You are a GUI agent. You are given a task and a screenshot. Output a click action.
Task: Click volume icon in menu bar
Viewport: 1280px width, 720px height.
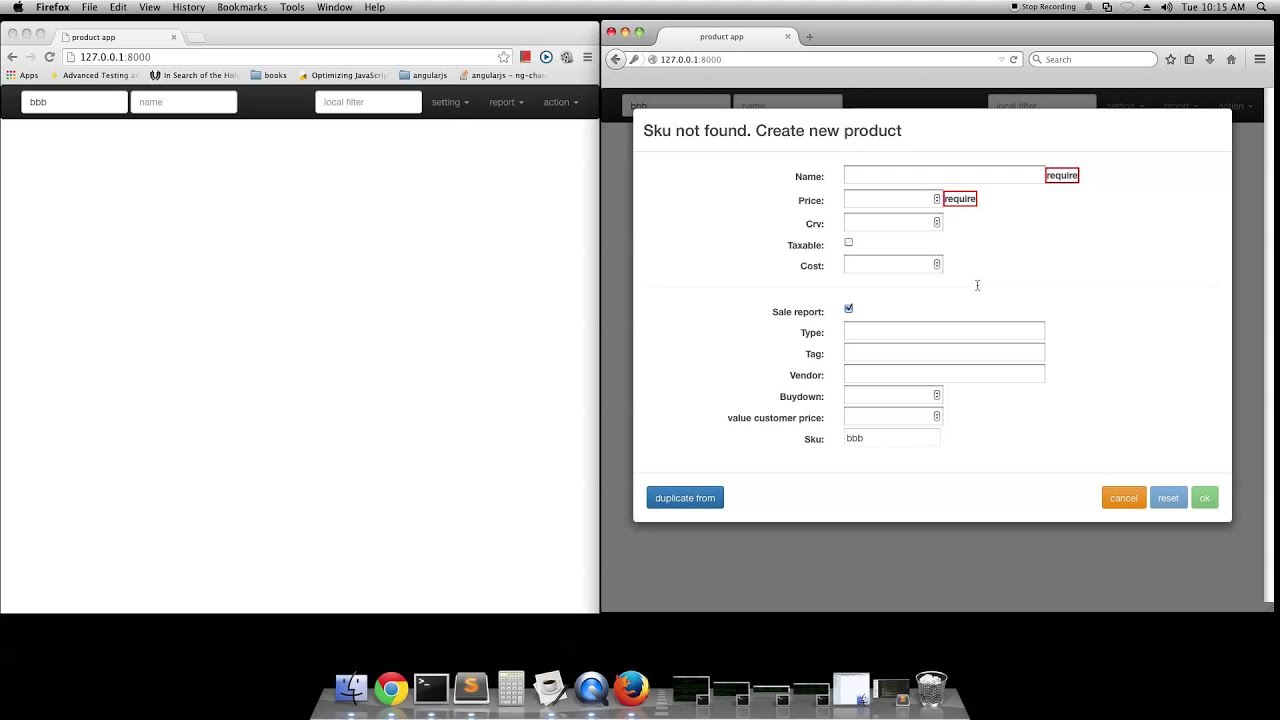tap(1166, 7)
